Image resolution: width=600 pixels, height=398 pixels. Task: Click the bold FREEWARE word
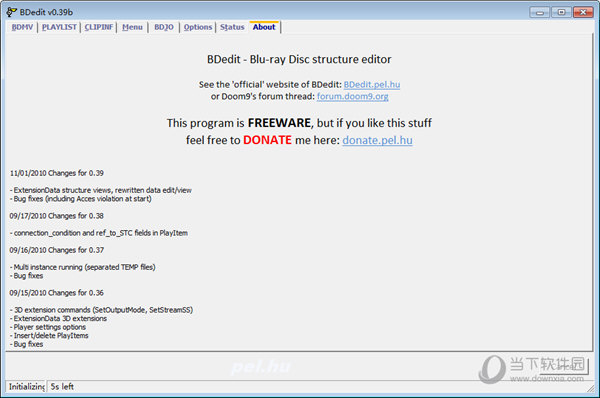(279, 123)
